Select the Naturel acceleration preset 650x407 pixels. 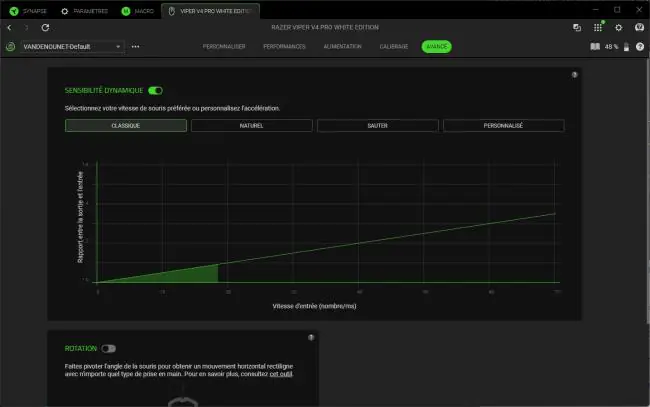pos(252,126)
